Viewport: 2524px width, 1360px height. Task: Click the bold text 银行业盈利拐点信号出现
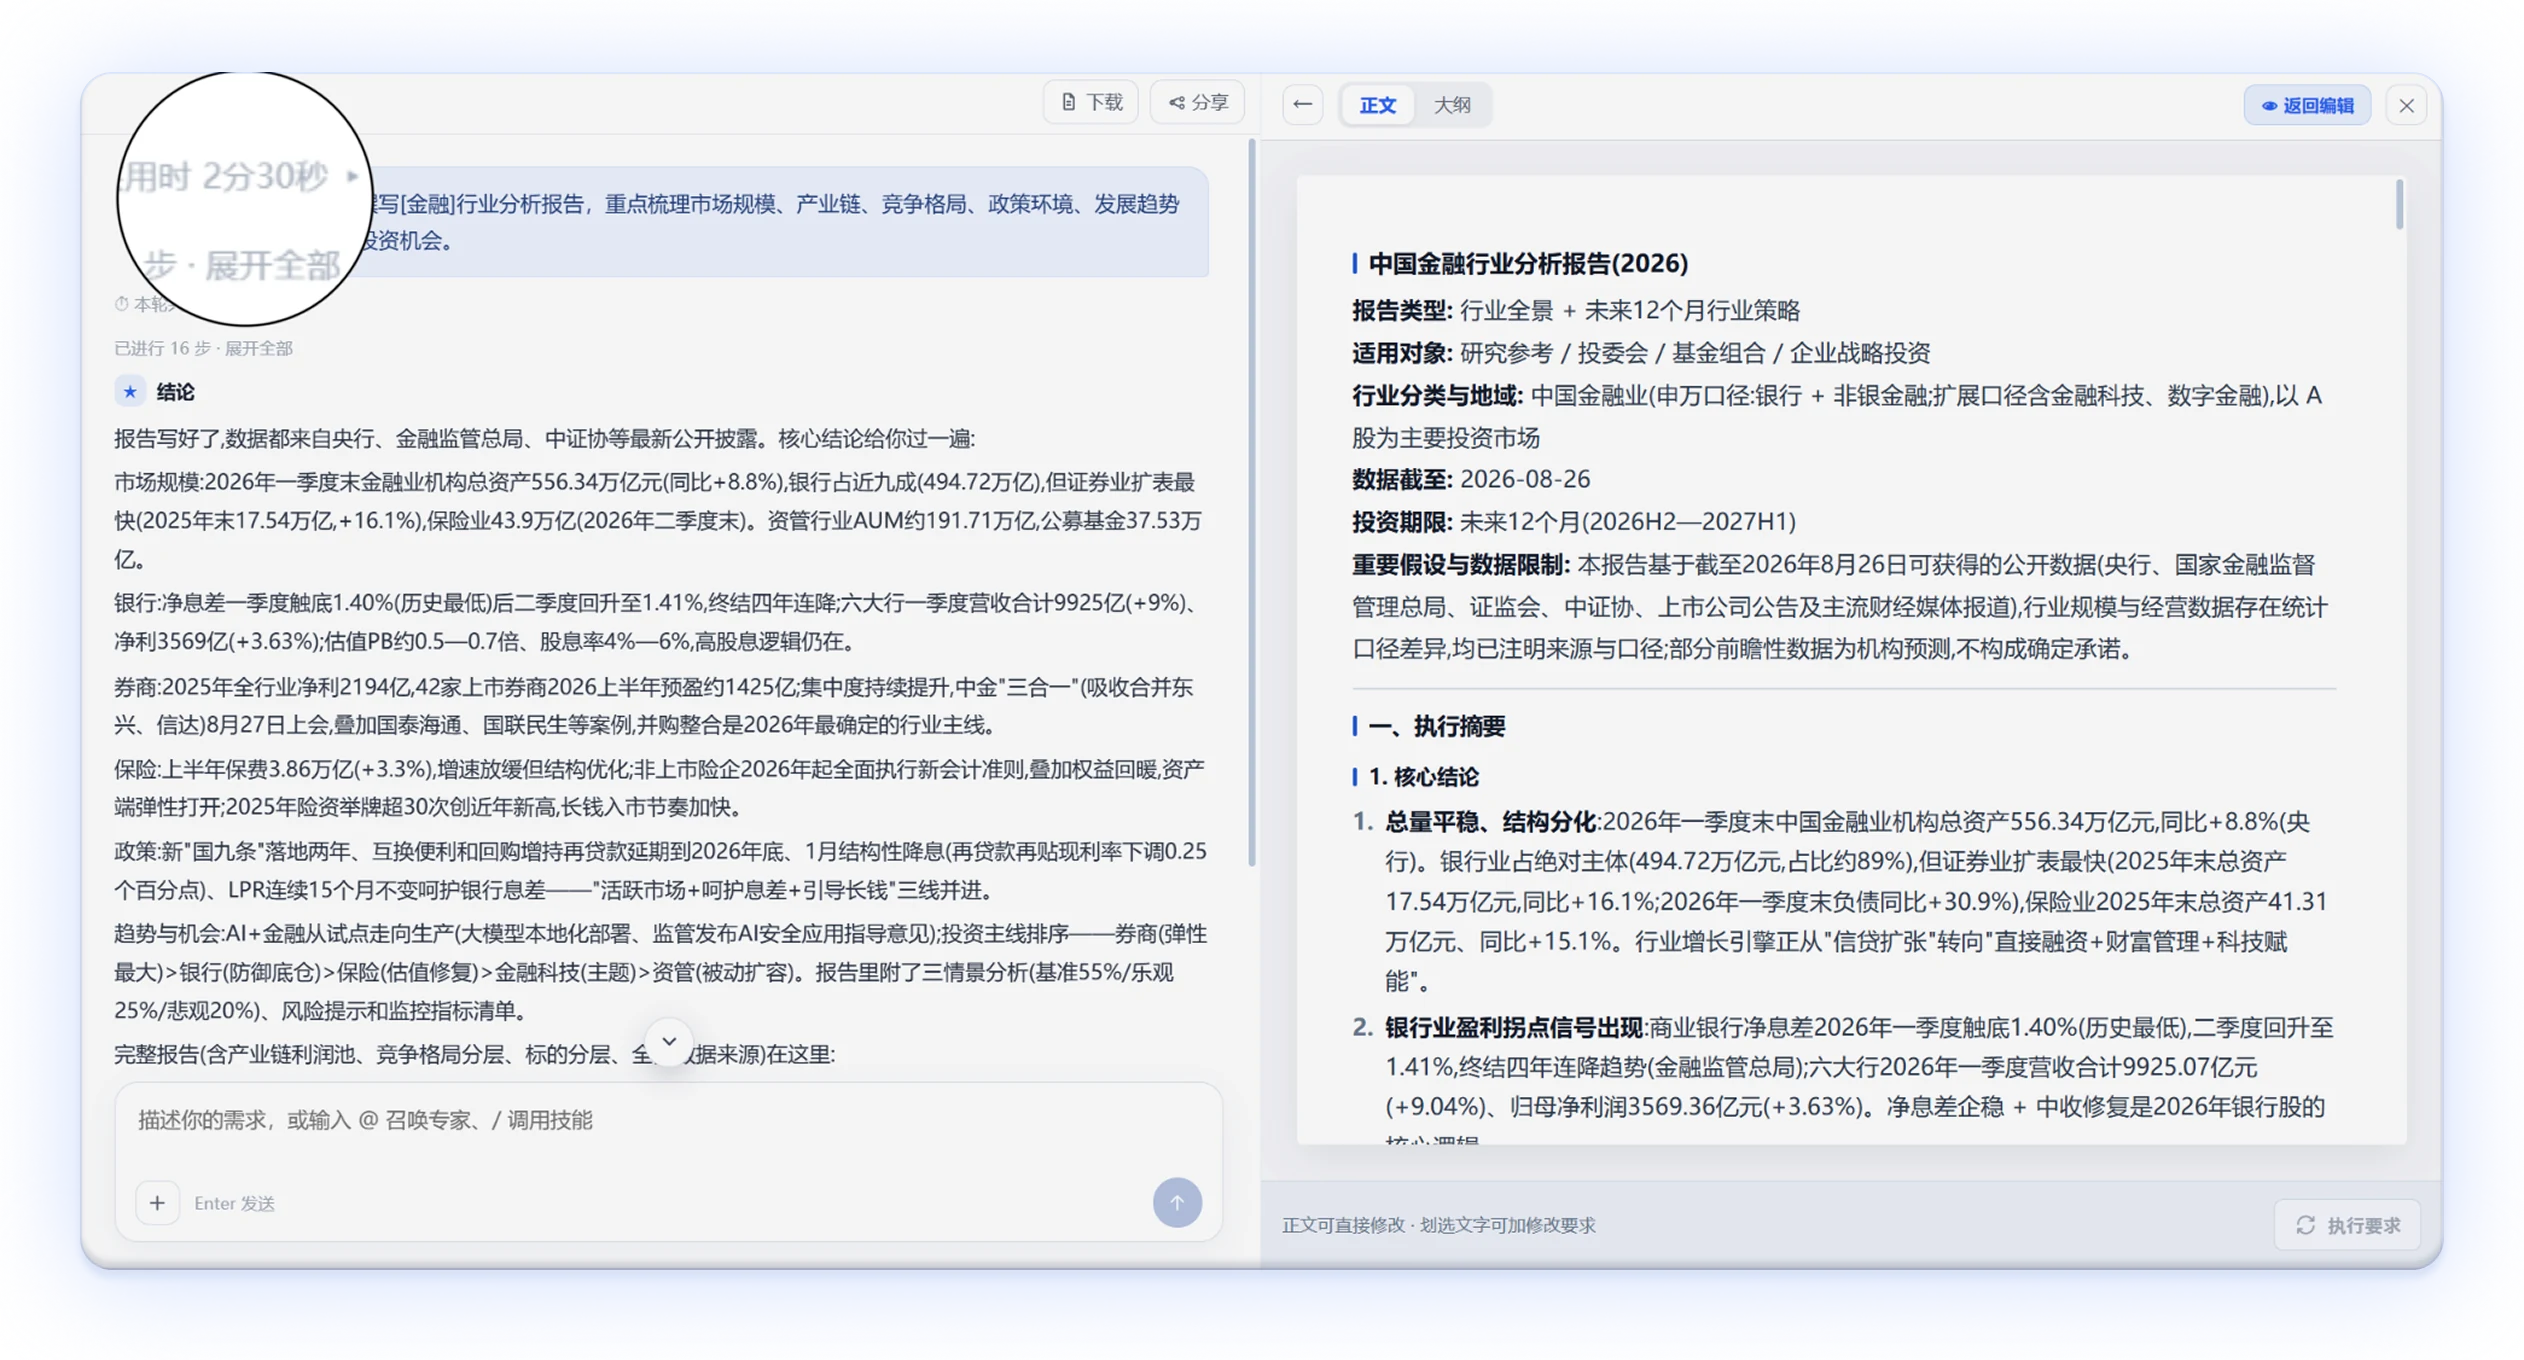click(x=1514, y=1028)
